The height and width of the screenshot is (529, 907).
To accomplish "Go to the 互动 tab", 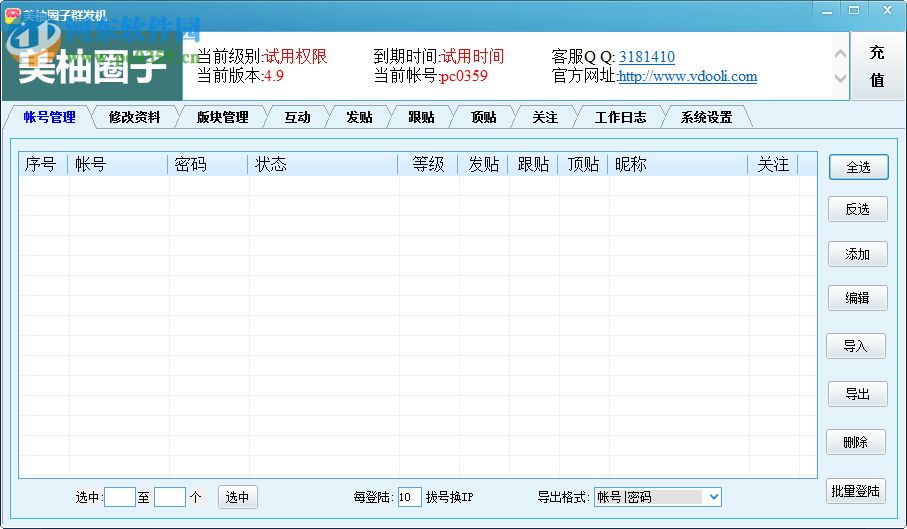I will (x=297, y=117).
